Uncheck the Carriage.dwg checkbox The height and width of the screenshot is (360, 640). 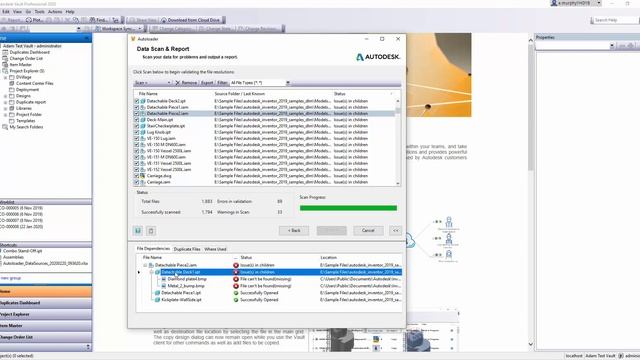(136, 176)
